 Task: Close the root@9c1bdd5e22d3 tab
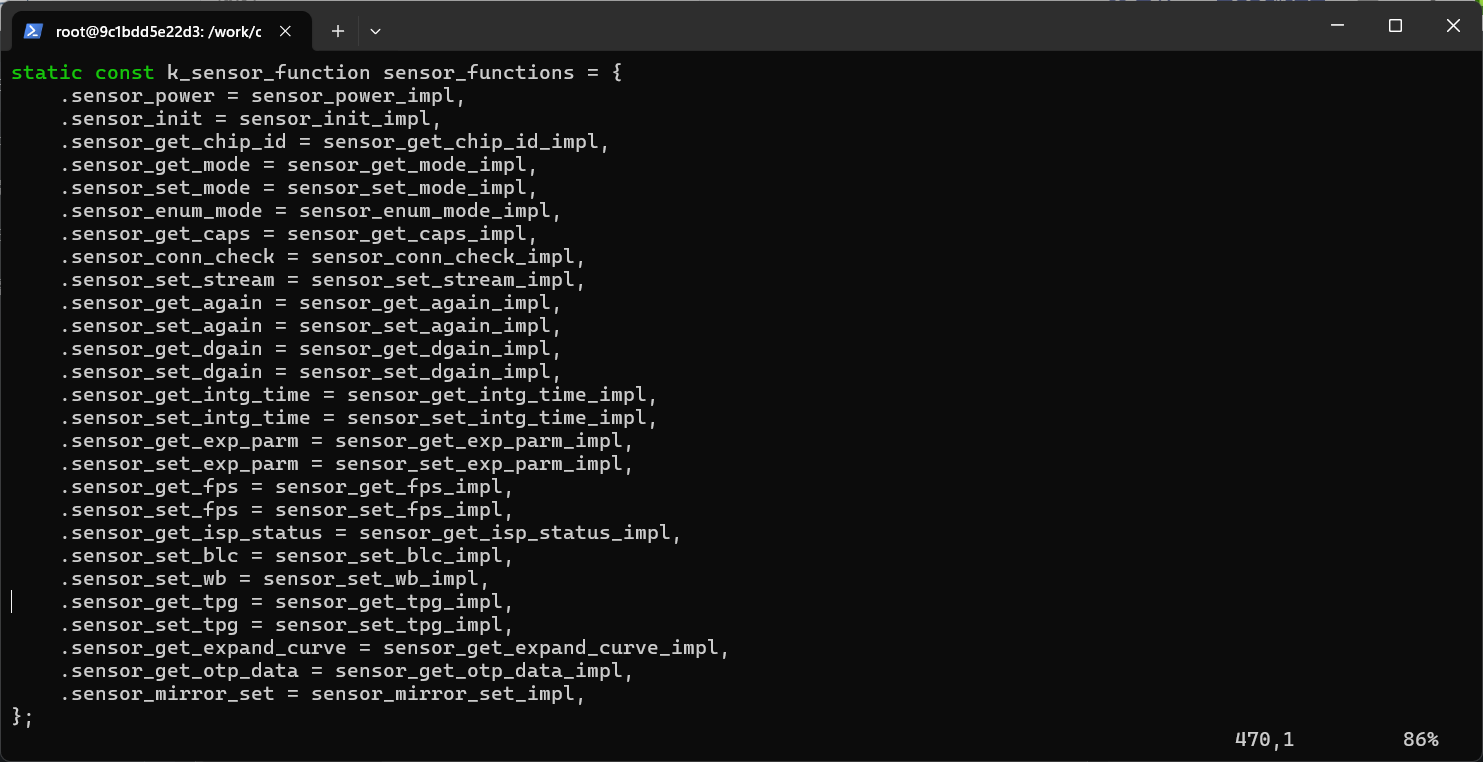tap(285, 31)
